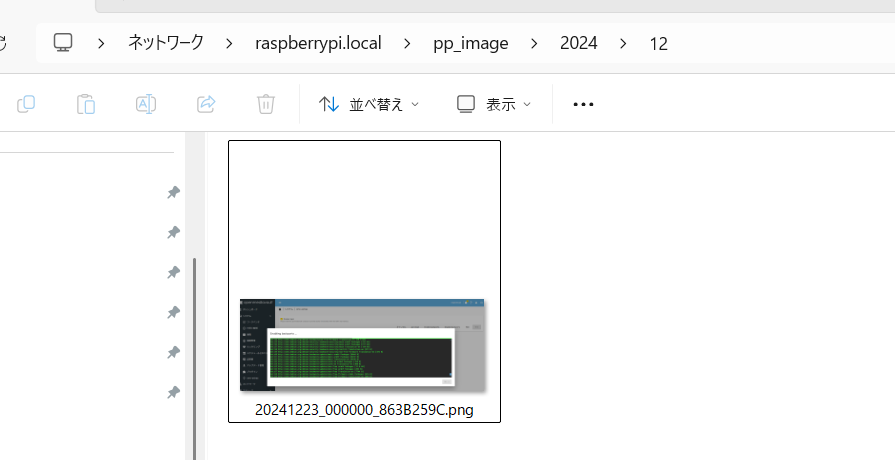The image size is (895, 460).
Task: Go to 2024 folder in breadcrumb
Action: 579,43
